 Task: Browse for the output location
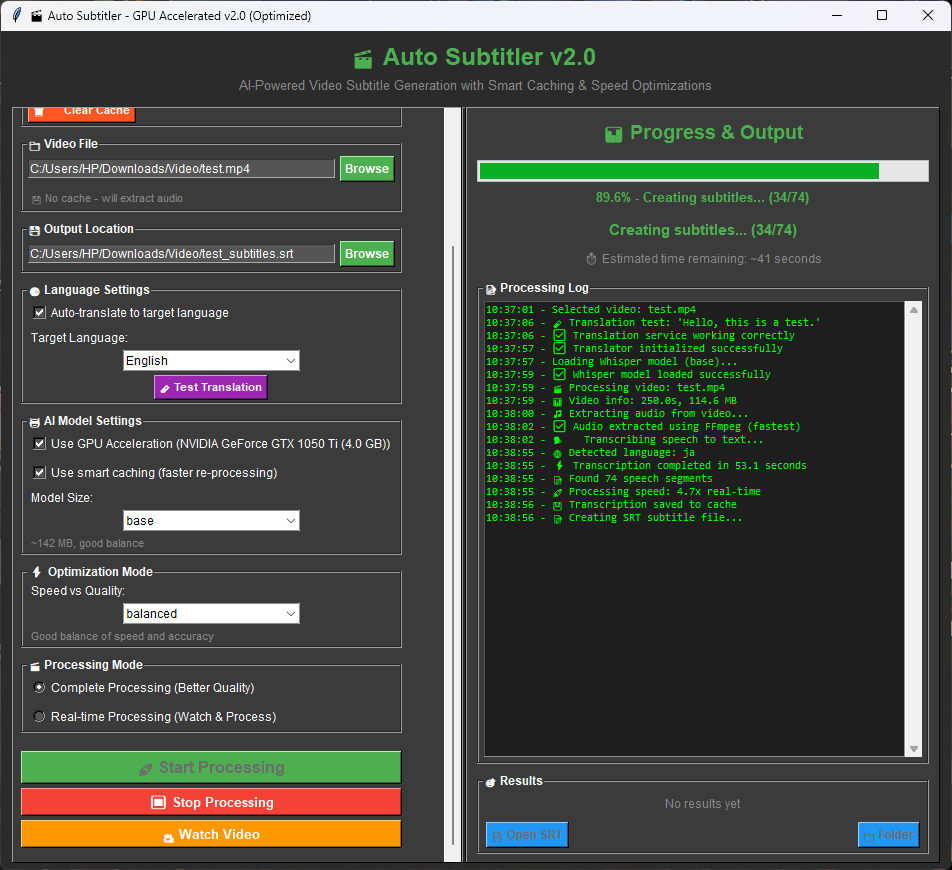coord(367,254)
